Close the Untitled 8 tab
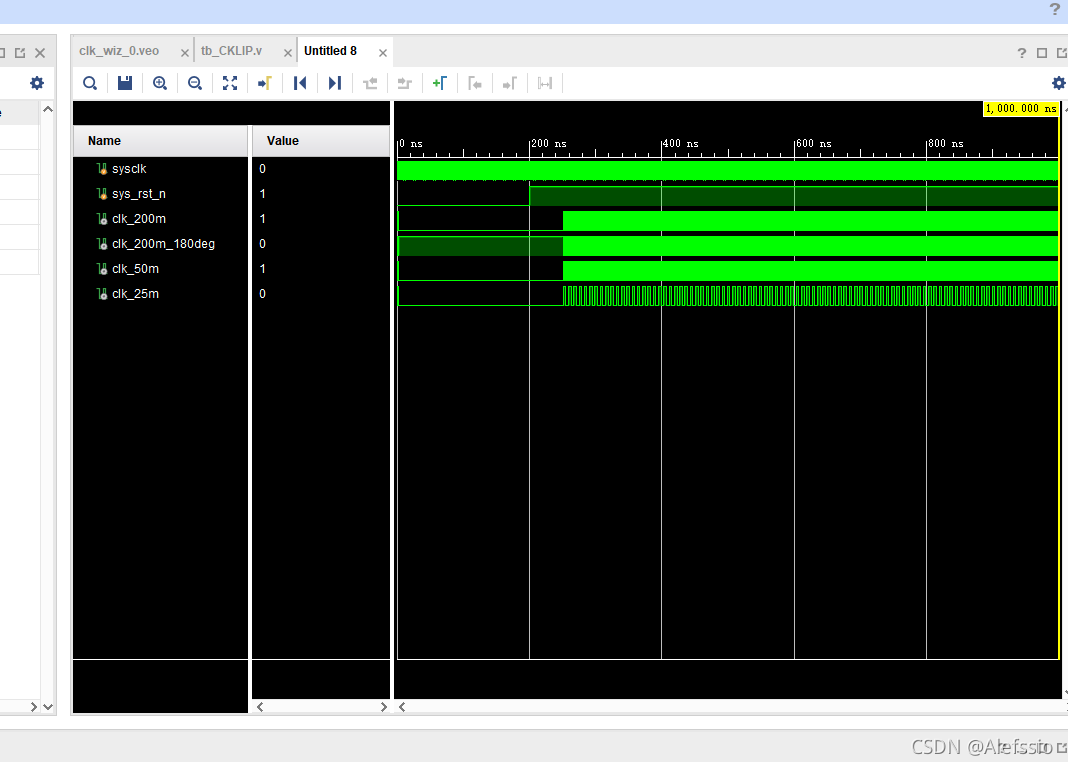The height and width of the screenshot is (765, 1068). click(x=383, y=53)
